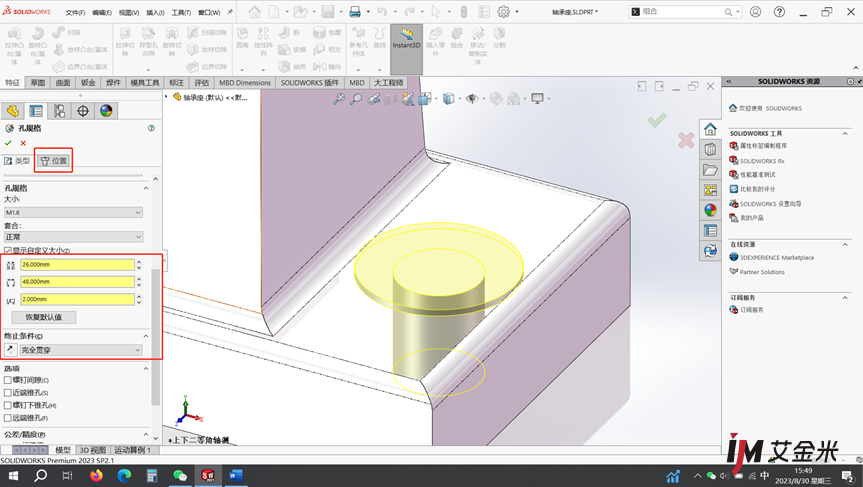Click the 恢复默认值 button
The width and height of the screenshot is (863, 487).
43,317
